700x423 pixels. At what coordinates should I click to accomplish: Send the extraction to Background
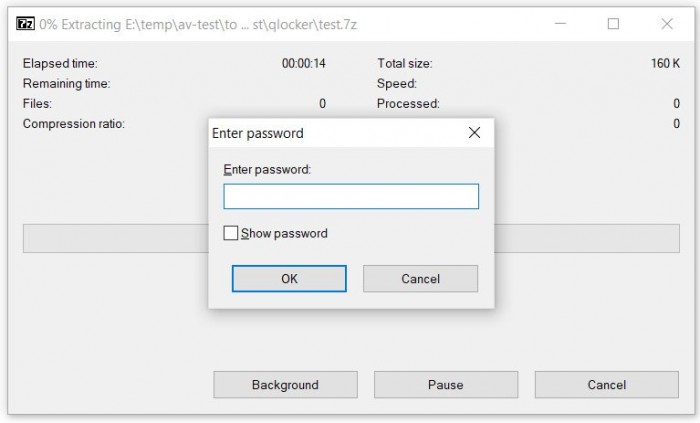(x=285, y=385)
